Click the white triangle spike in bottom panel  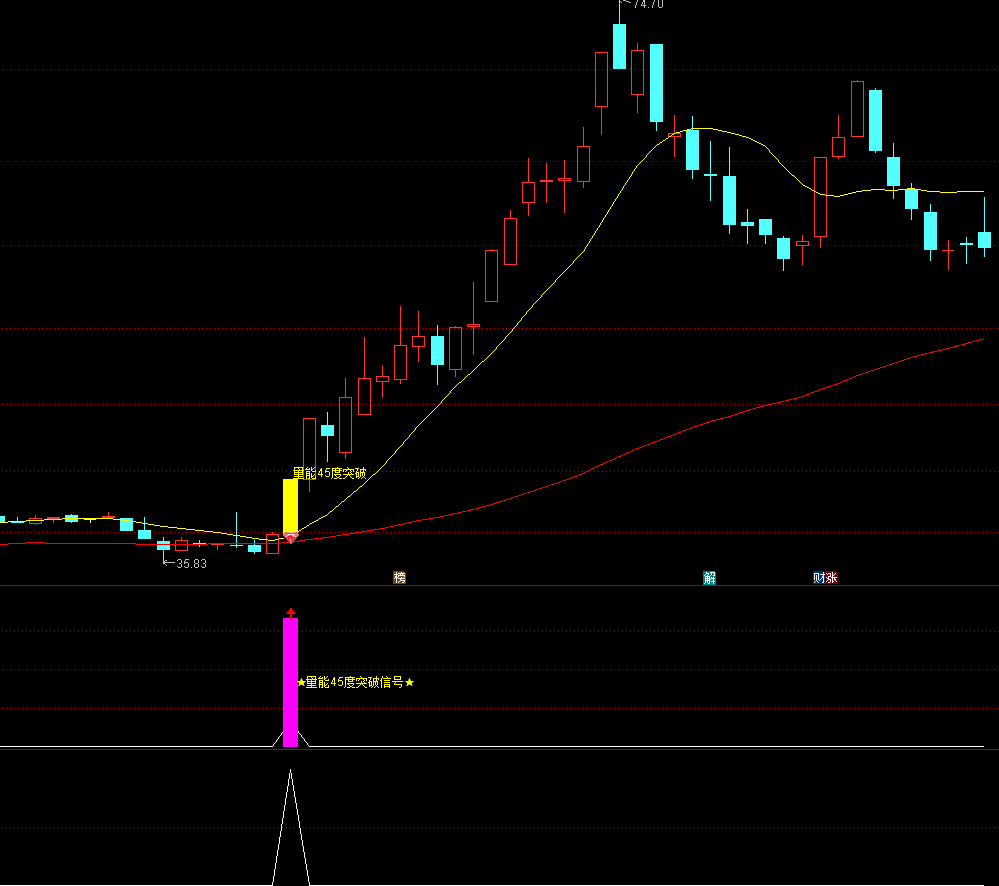[x=291, y=828]
